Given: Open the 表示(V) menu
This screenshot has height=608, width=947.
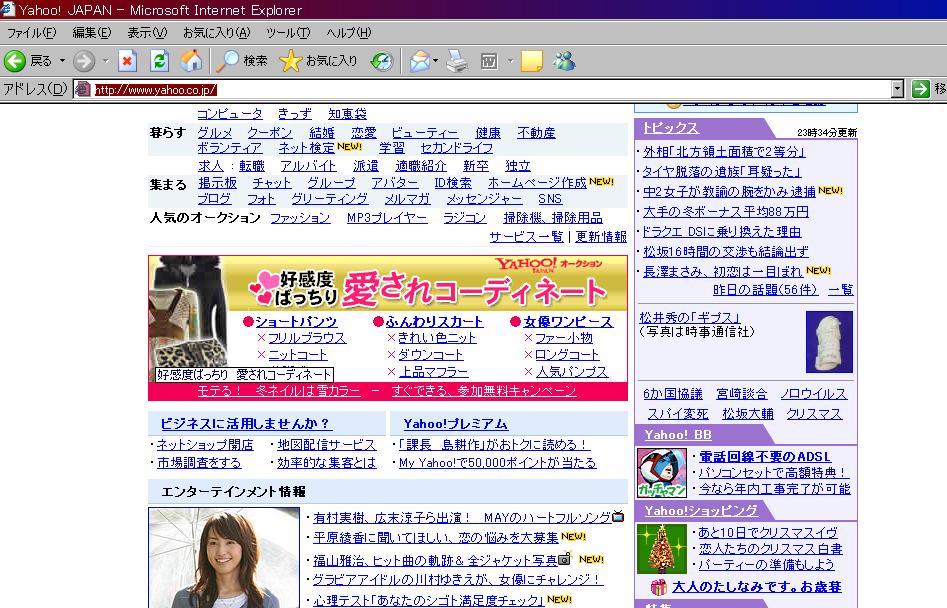Looking at the screenshot, I should (x=147, y=33).
